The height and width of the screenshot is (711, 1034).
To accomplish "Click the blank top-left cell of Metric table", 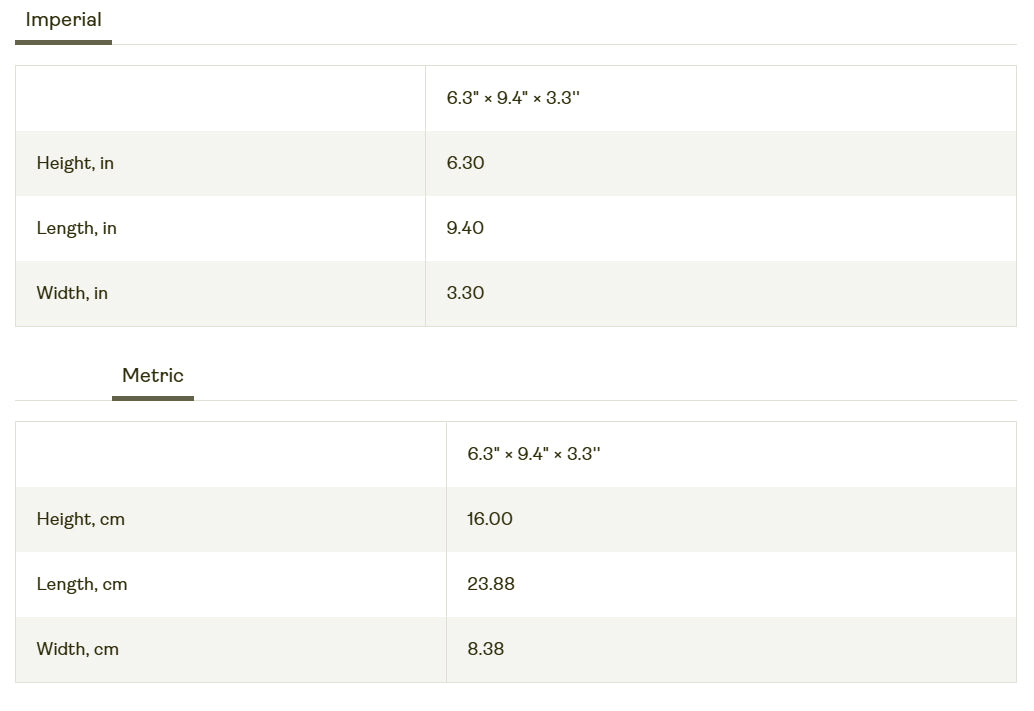I will (230, 454).
